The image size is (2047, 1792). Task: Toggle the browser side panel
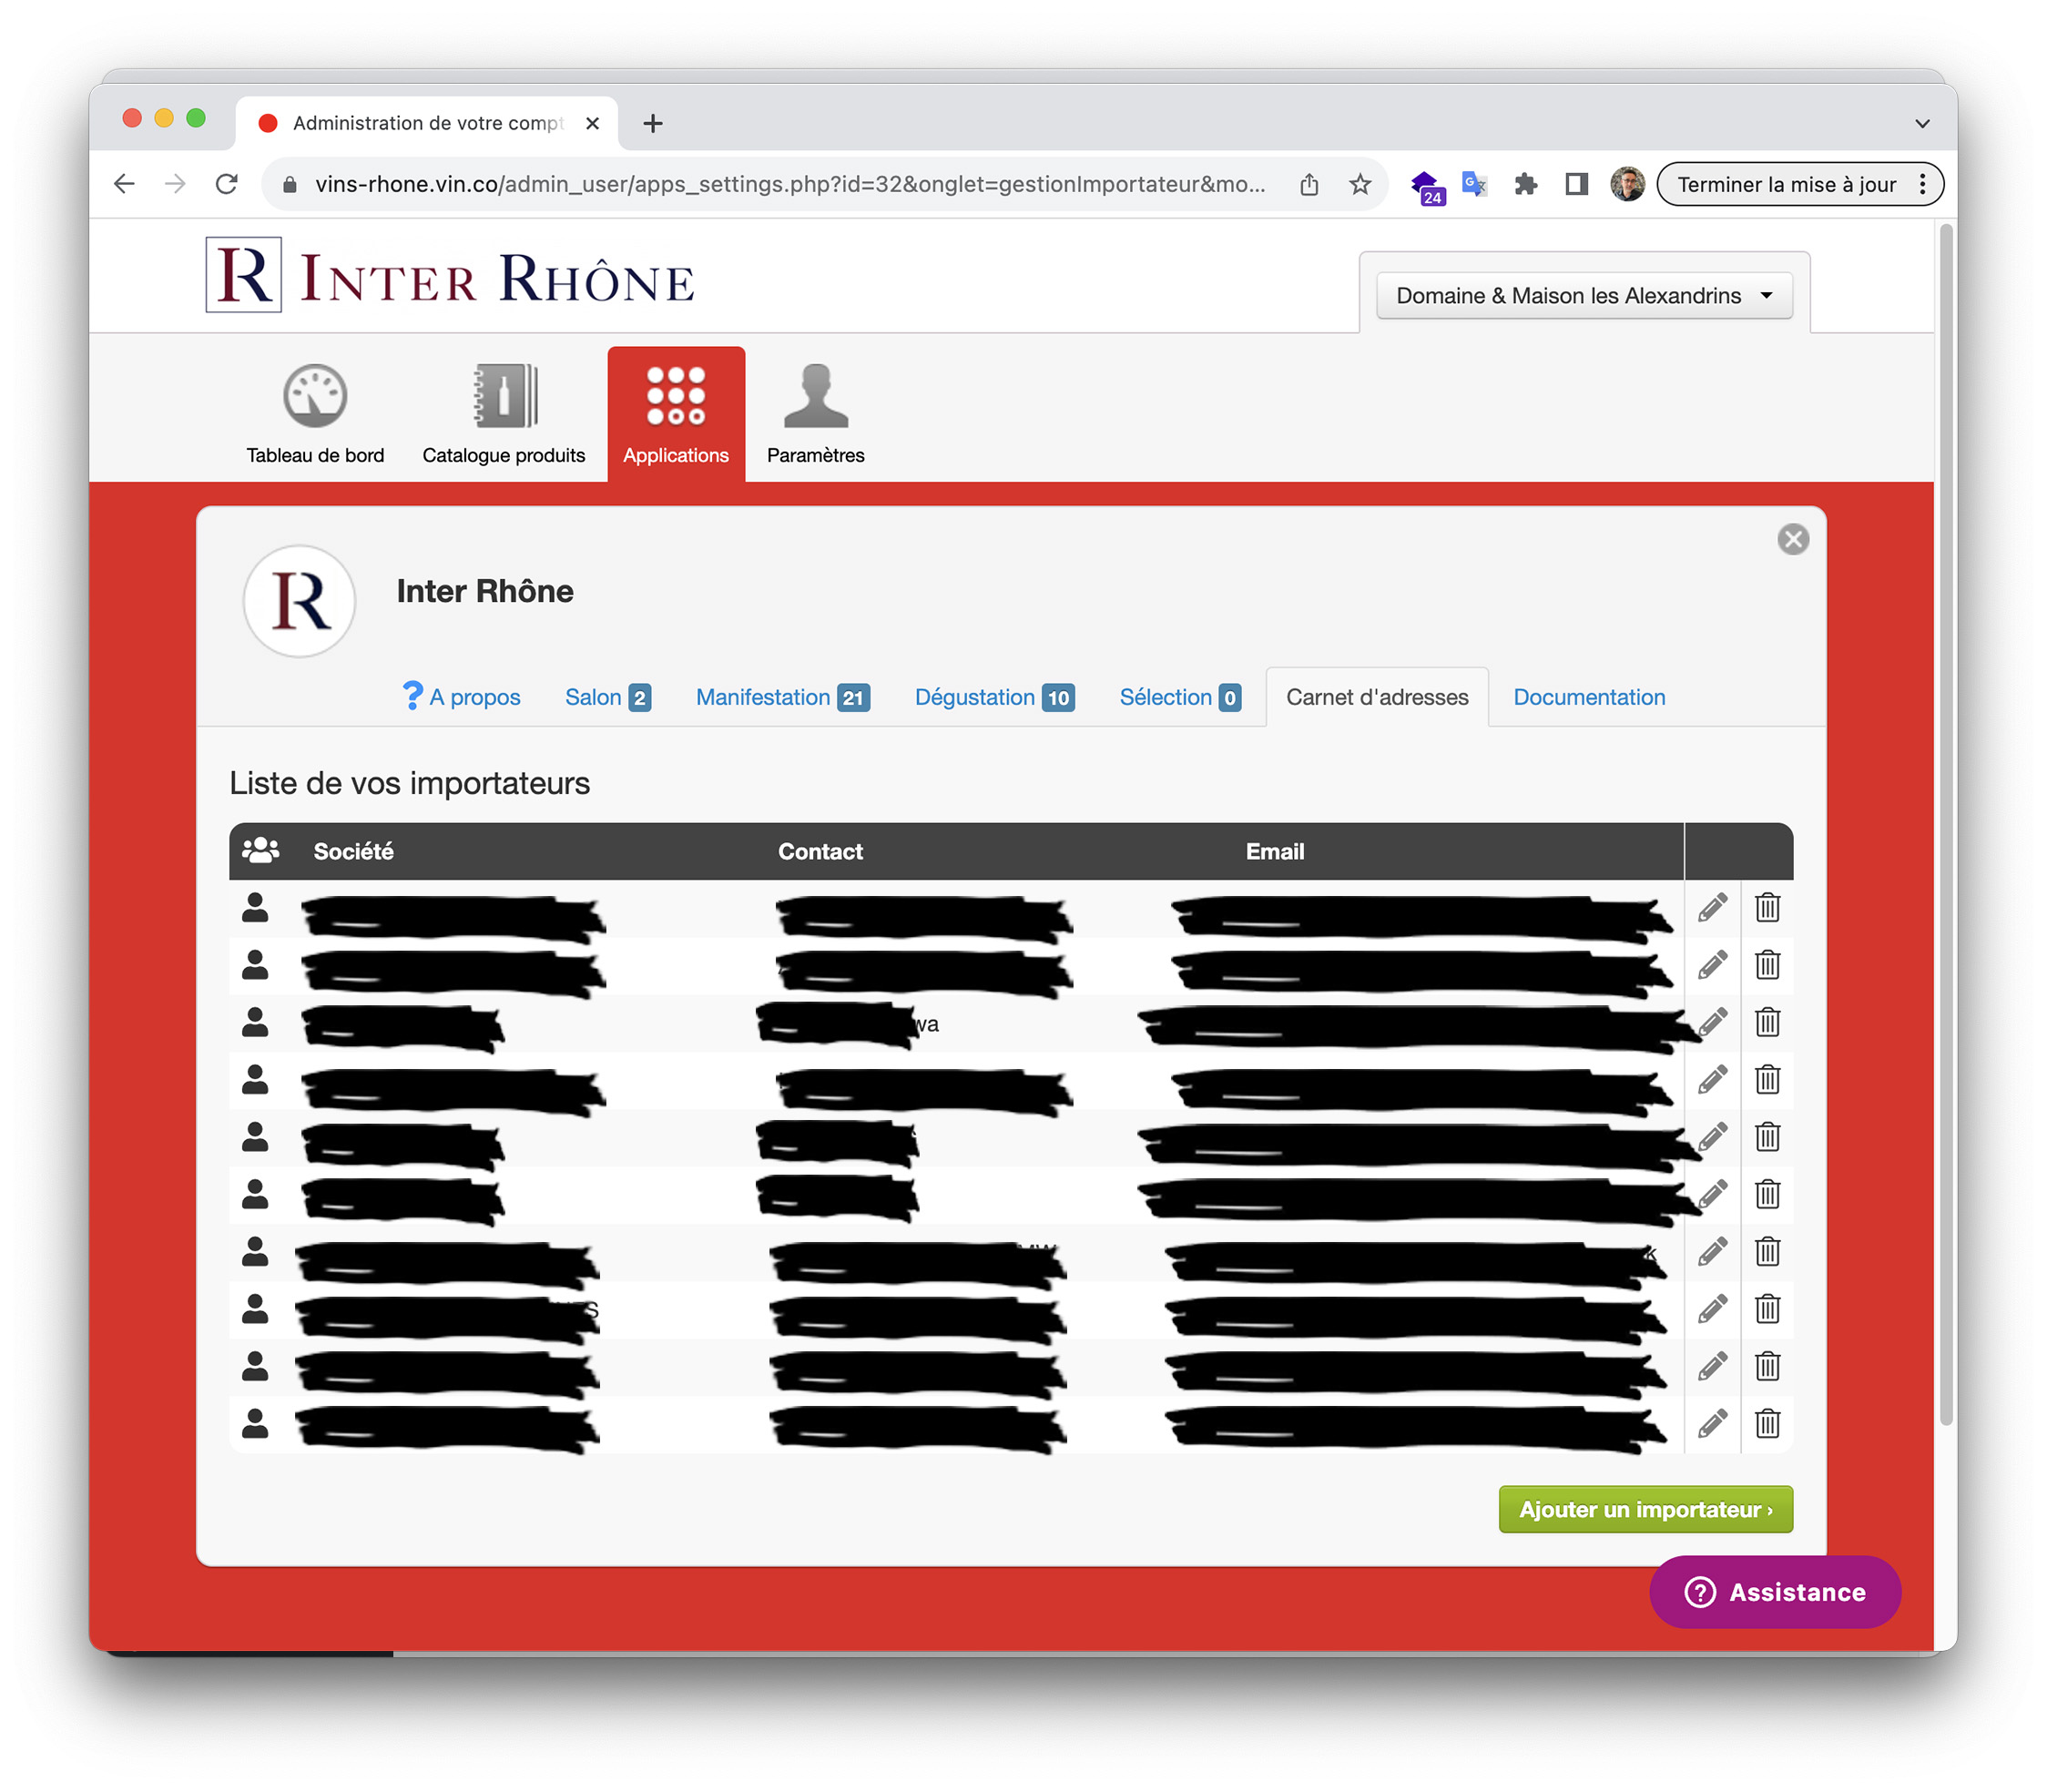point(1576,184)
